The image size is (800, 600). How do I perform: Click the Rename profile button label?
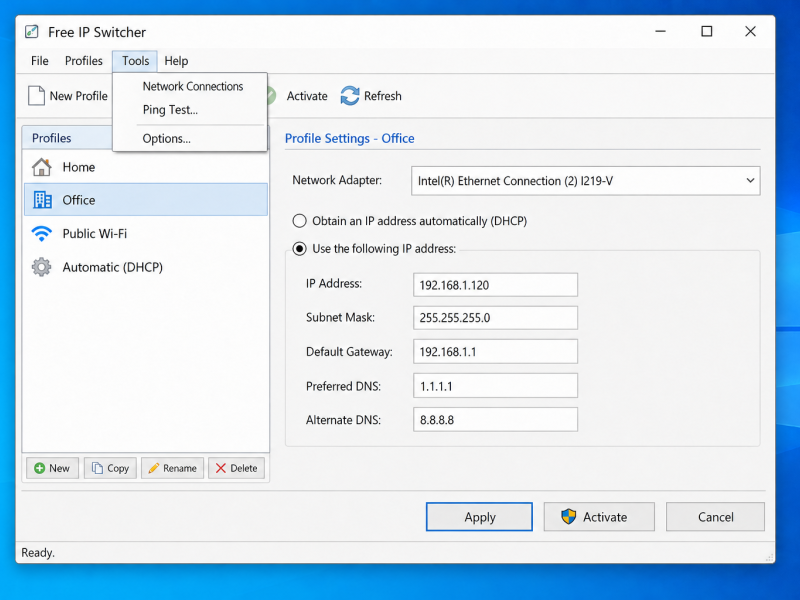[x=180, y=468]
